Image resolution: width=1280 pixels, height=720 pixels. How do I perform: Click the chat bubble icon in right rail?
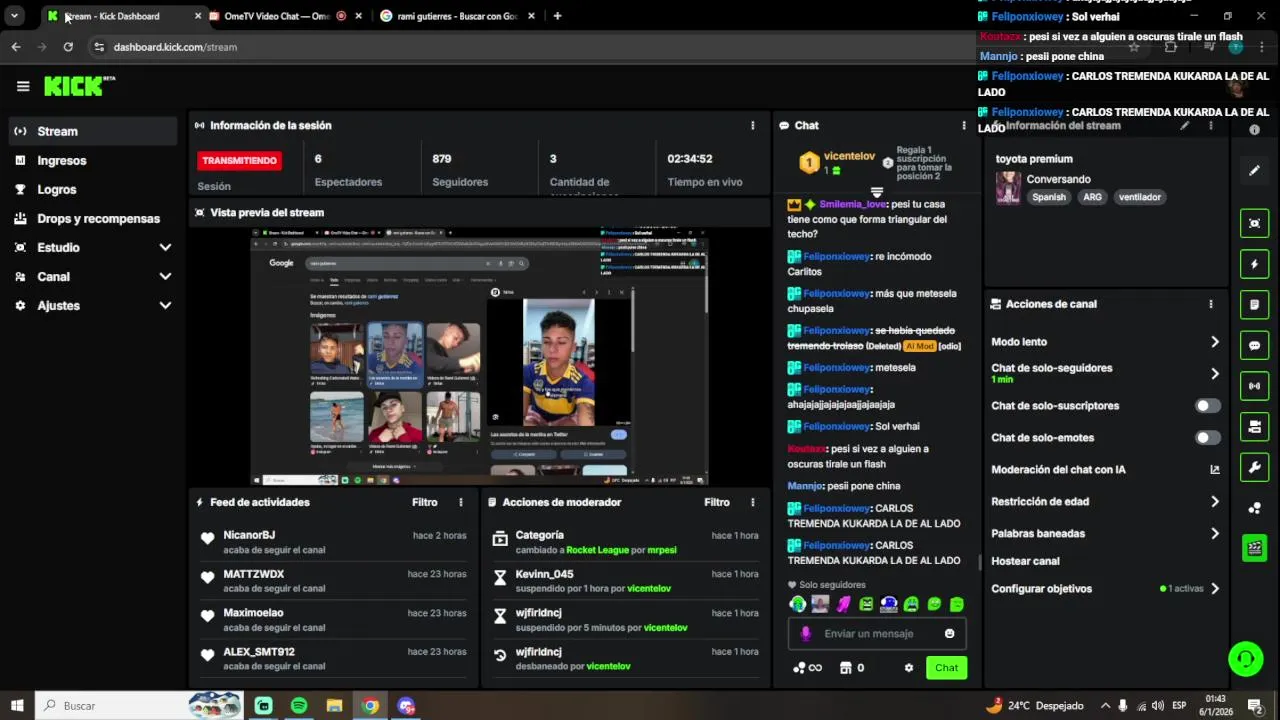[x=1254, y=345]
